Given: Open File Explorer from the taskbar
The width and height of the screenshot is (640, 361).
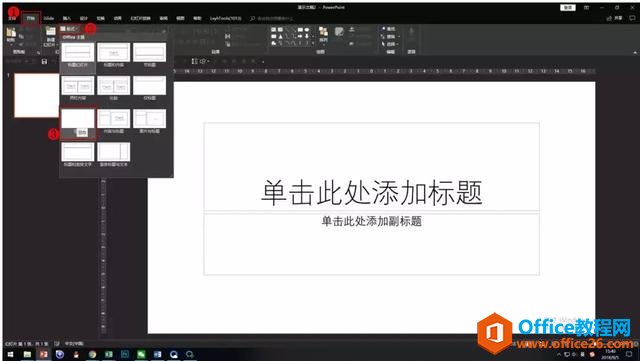Looking at the screenshot, I should (x=27, y=354).
